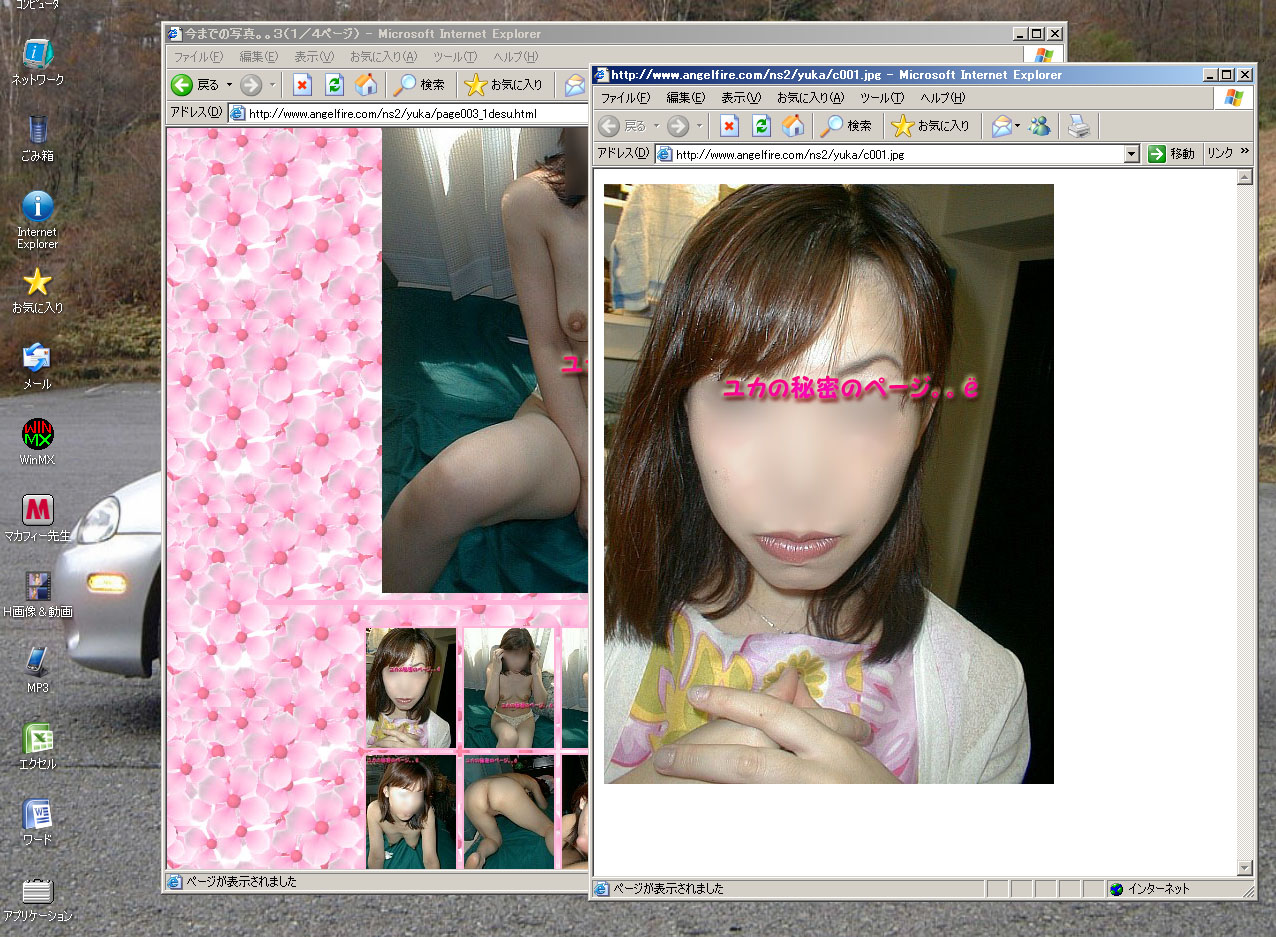Click Stop icon in the front c001.jpg window
Image resolution: width=1276 pixels, height=937 pixels.
point(729,126)
